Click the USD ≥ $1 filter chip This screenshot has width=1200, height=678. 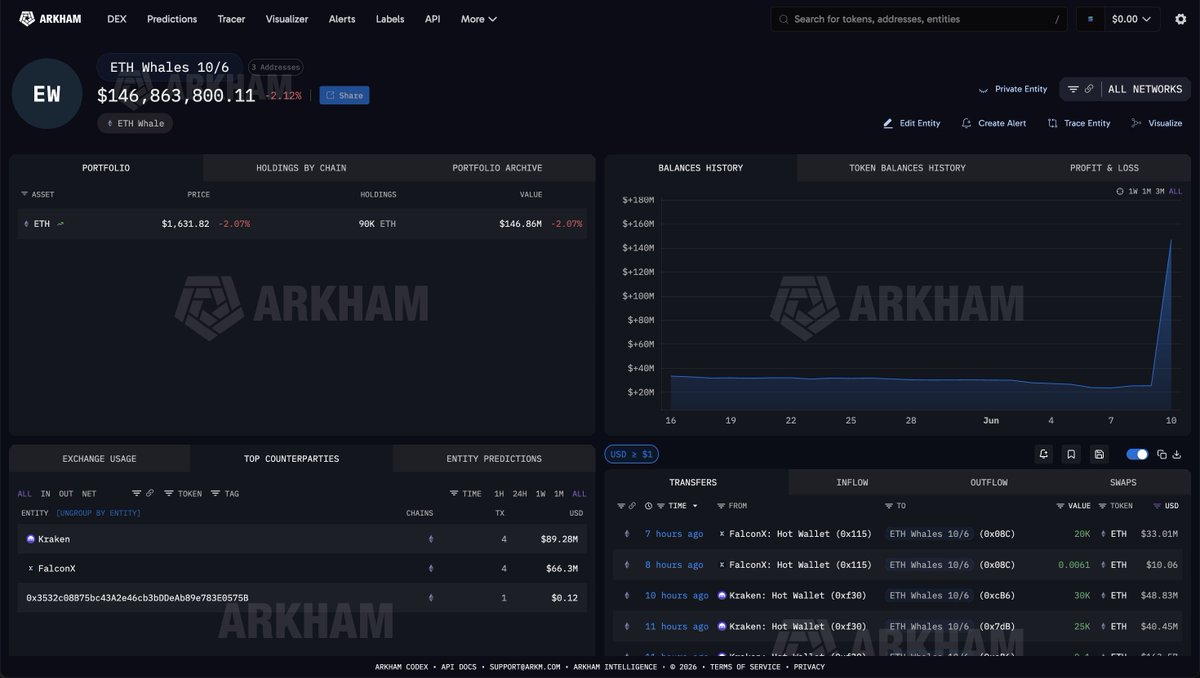(x=631, y=454)
